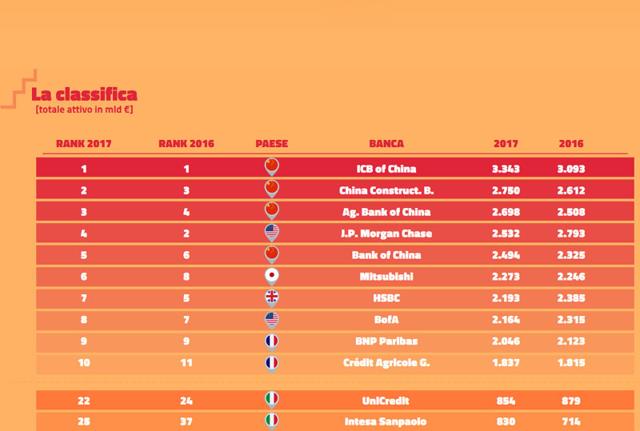Click the France flag pin beside BNP Paribas
Image resolution: width=640 pixels, height=431 pixels.
tap(271, 342)
